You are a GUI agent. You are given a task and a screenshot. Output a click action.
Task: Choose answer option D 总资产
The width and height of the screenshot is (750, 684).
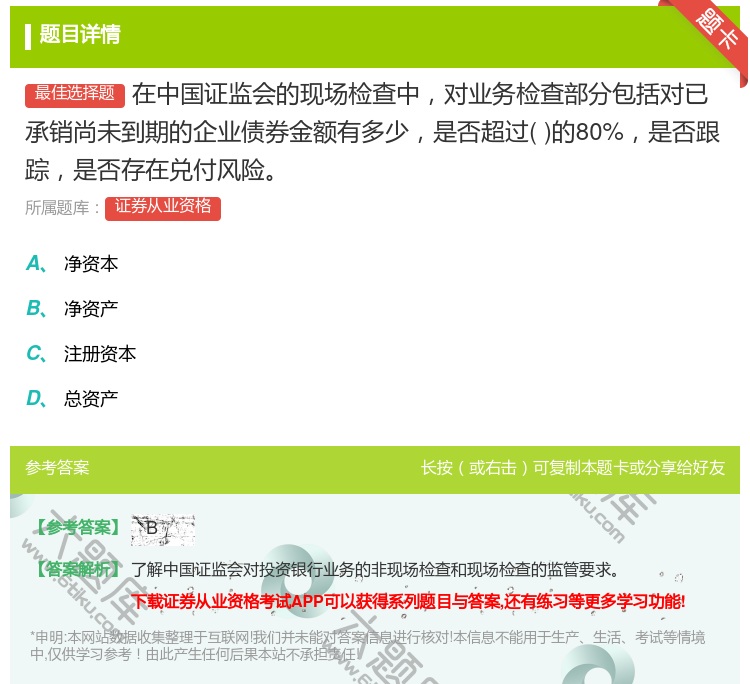coord(72,398)
